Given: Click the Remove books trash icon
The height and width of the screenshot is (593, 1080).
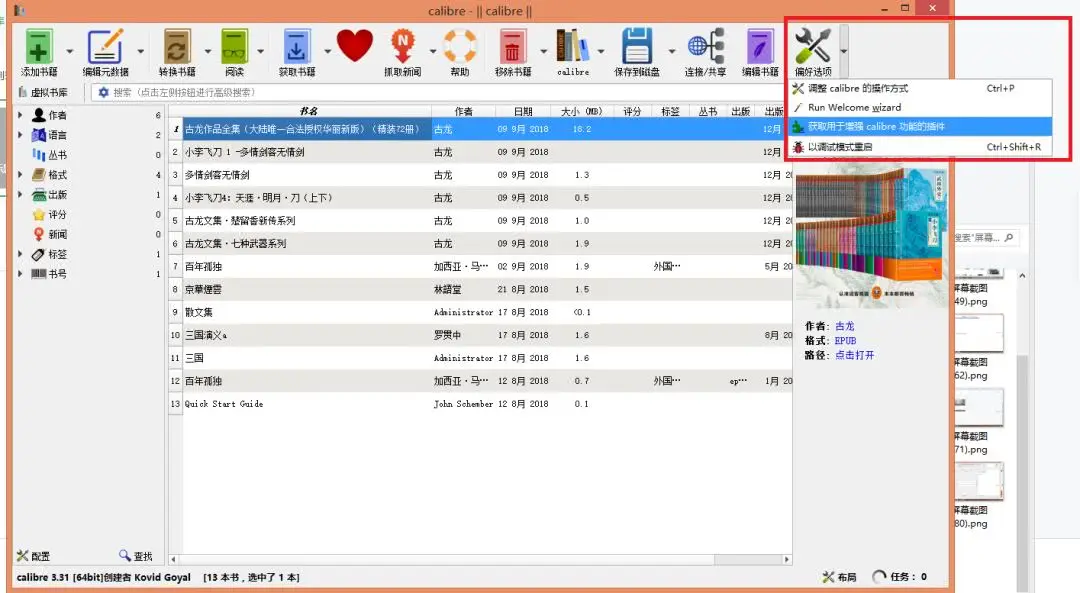Looking at the screenshot, I should [512, 47].
